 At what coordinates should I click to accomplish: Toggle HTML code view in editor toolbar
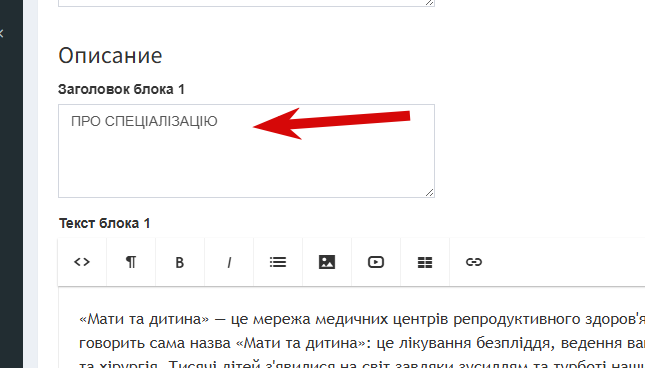point(82,262)
